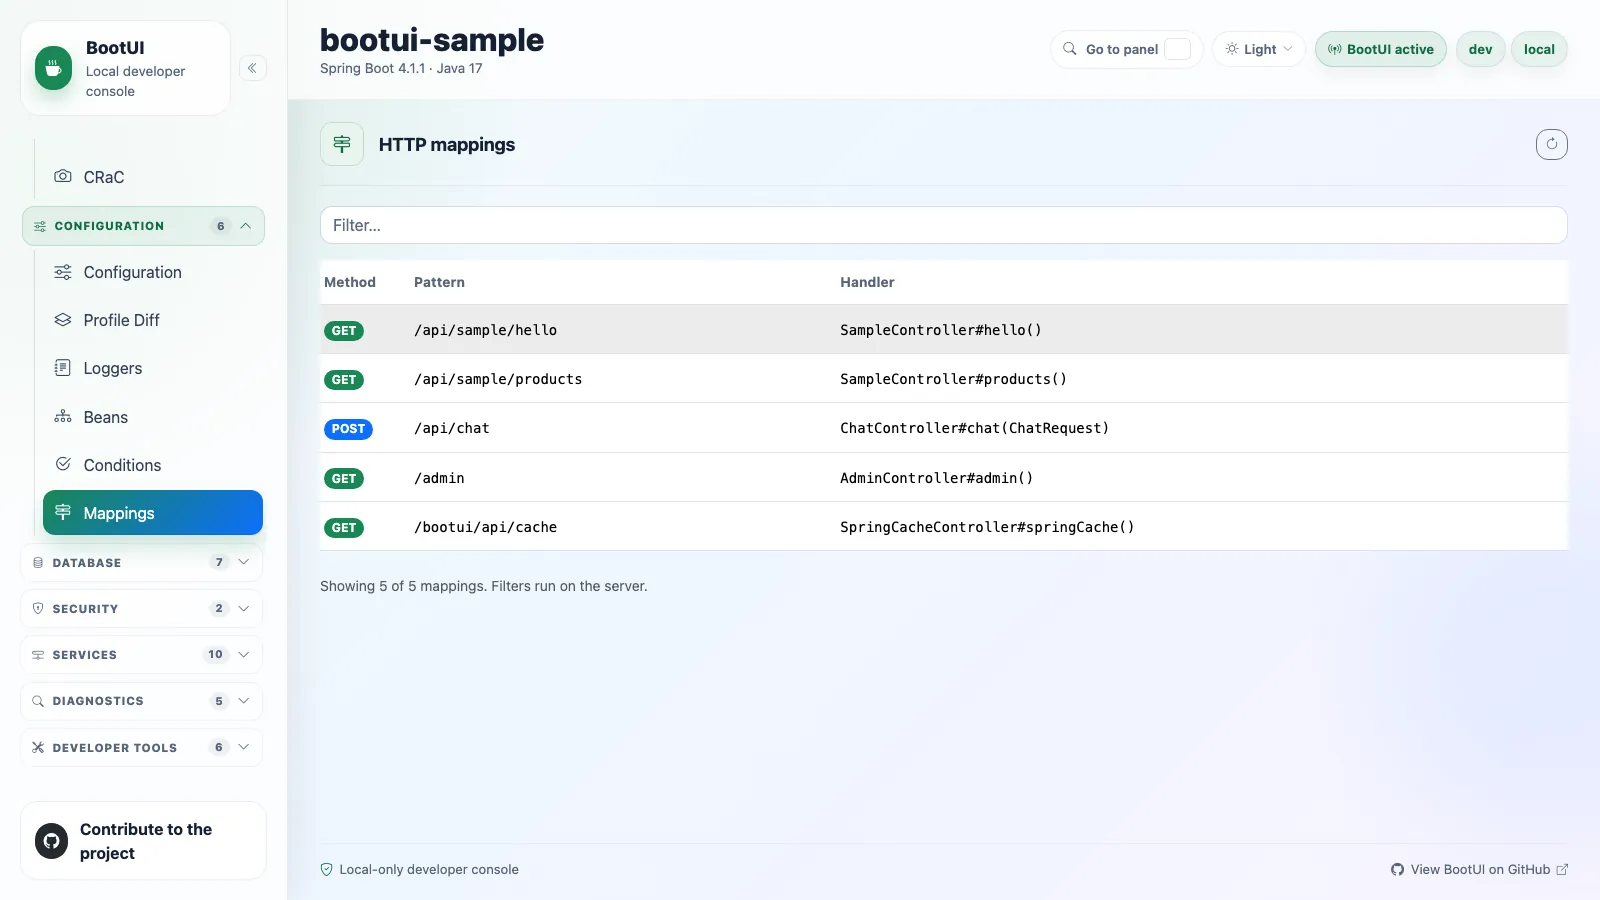Viewport: 1600px width, 900px height.
Task: Click the Method column header
Action: pyautogui.click(x=350, y=282)
